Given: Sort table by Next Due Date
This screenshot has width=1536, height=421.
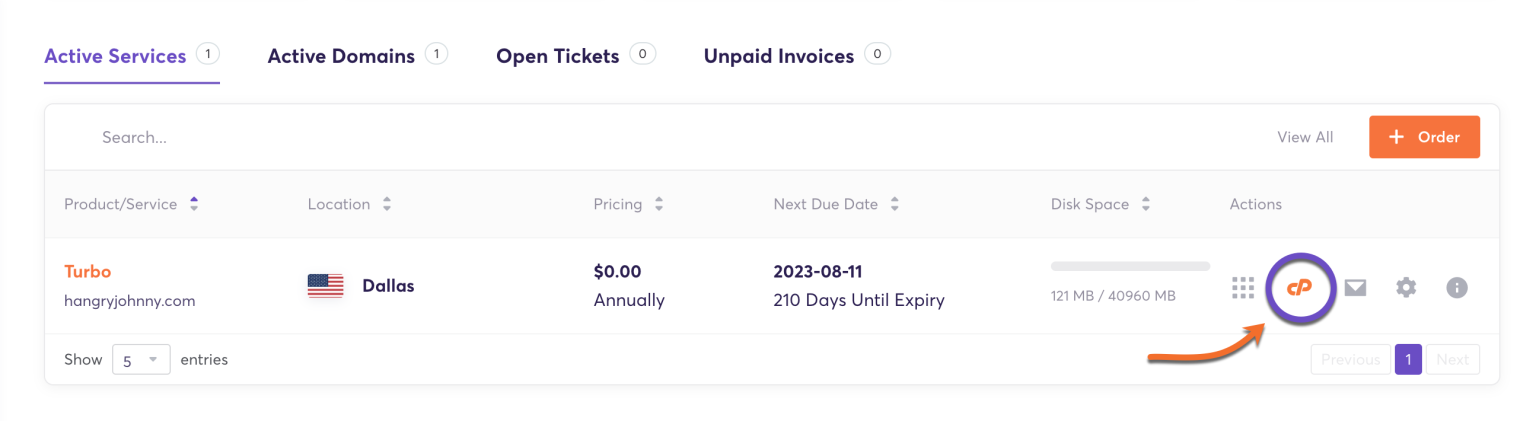Looking at the screenshot, I should point(894,204).
